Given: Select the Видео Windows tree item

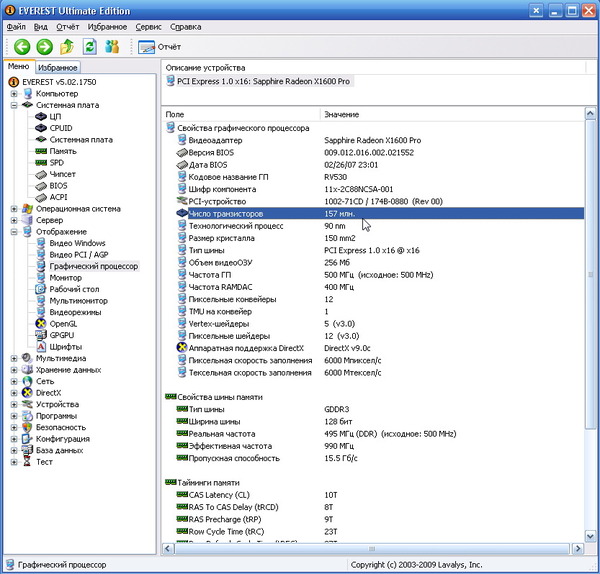Looking at the screenshot, I should click(77, 243).
